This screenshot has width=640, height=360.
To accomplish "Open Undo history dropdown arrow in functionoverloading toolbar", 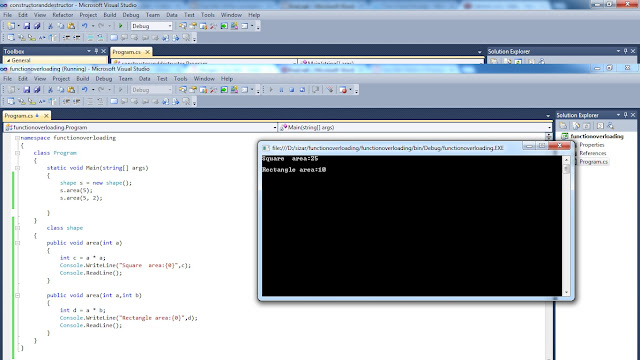I will [x=93, y=90].
